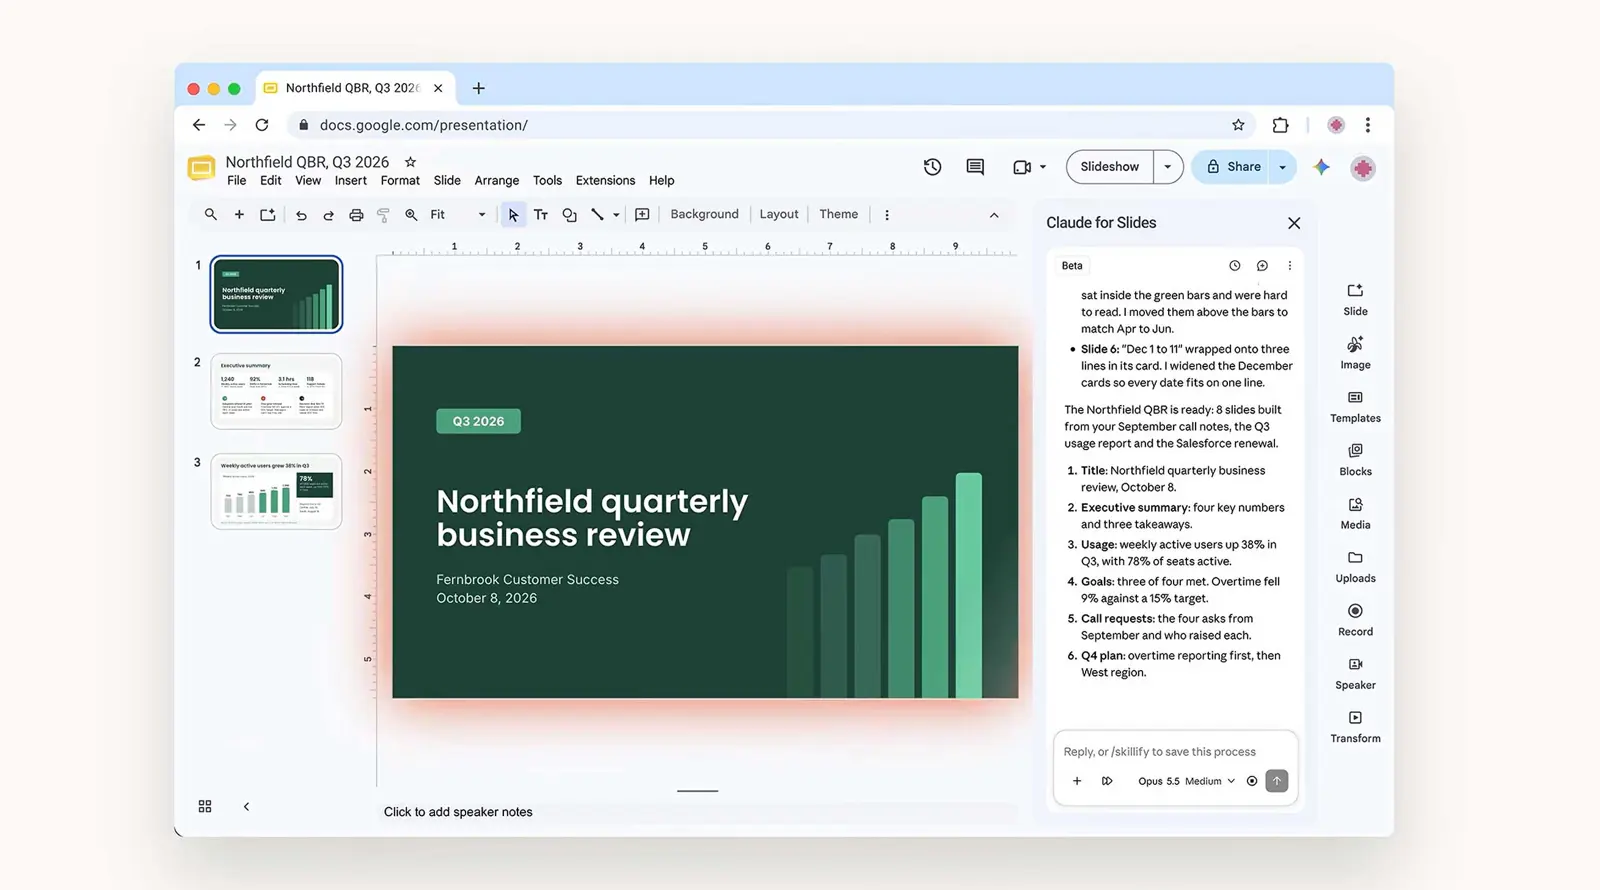The height and width of the screenshot is (890, 1600).
Task: Expand the line tool dropdown arrow
Action: click(616, 215)
